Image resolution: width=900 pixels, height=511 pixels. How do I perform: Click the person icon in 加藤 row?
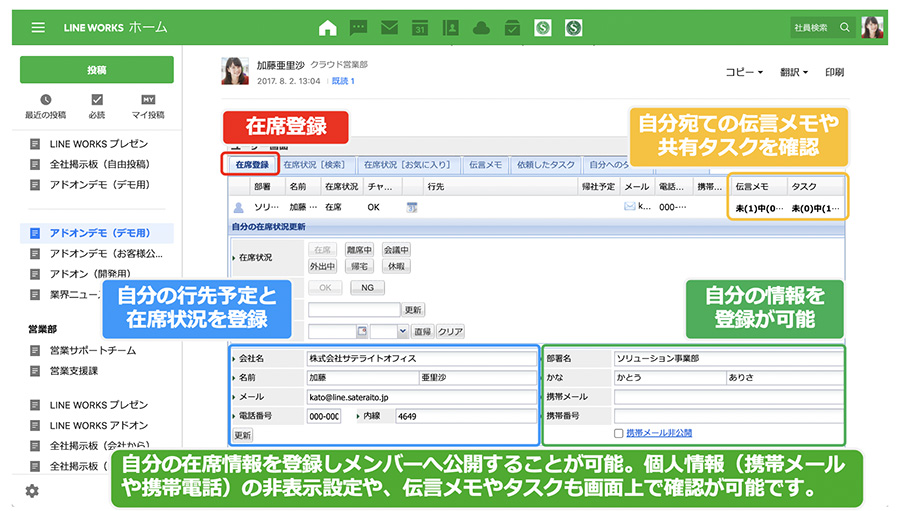click(x=239, y=207)
